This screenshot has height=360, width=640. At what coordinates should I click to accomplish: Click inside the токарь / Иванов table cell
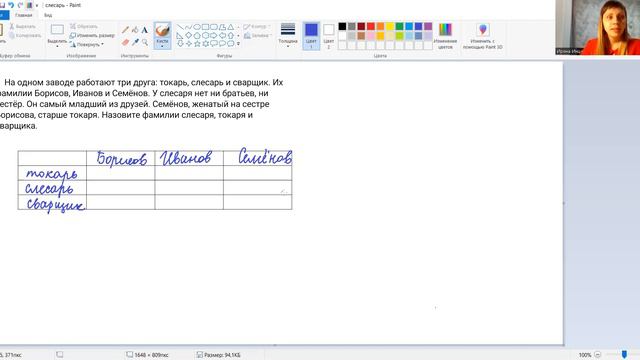click(x=189, y=173)
